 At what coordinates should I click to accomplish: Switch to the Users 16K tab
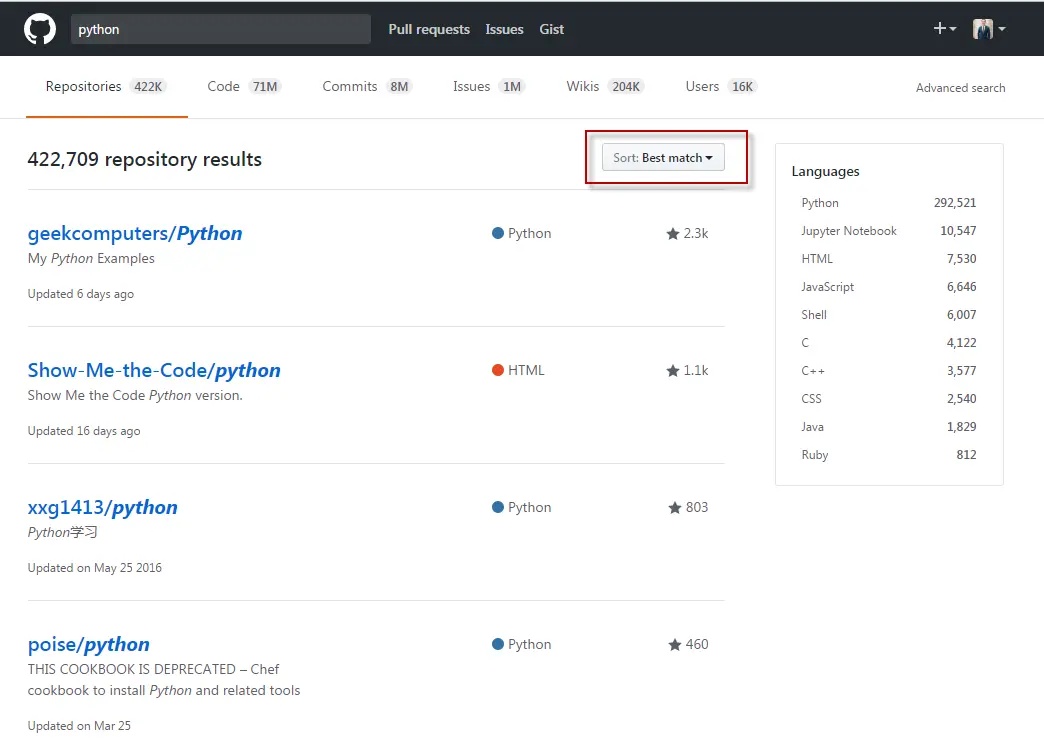coord(721,87)
